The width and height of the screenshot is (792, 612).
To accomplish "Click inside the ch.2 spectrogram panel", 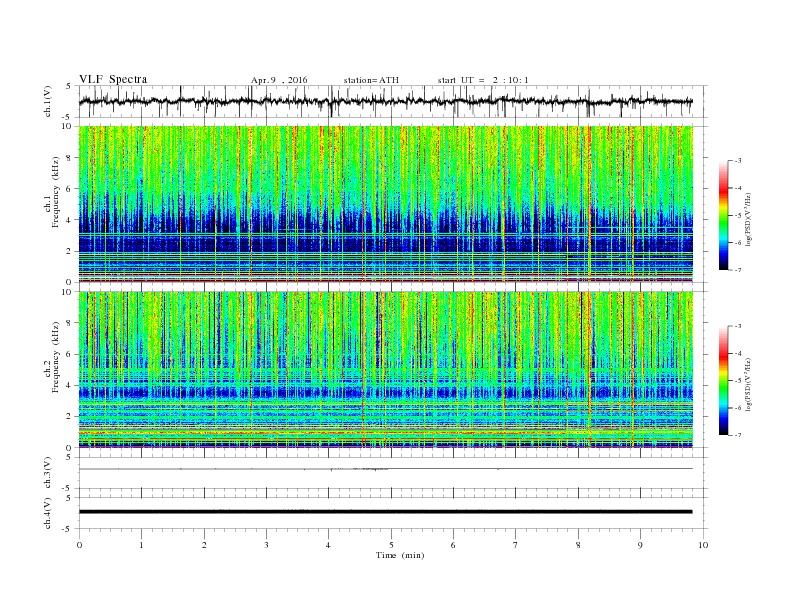I will click(385, 370).
